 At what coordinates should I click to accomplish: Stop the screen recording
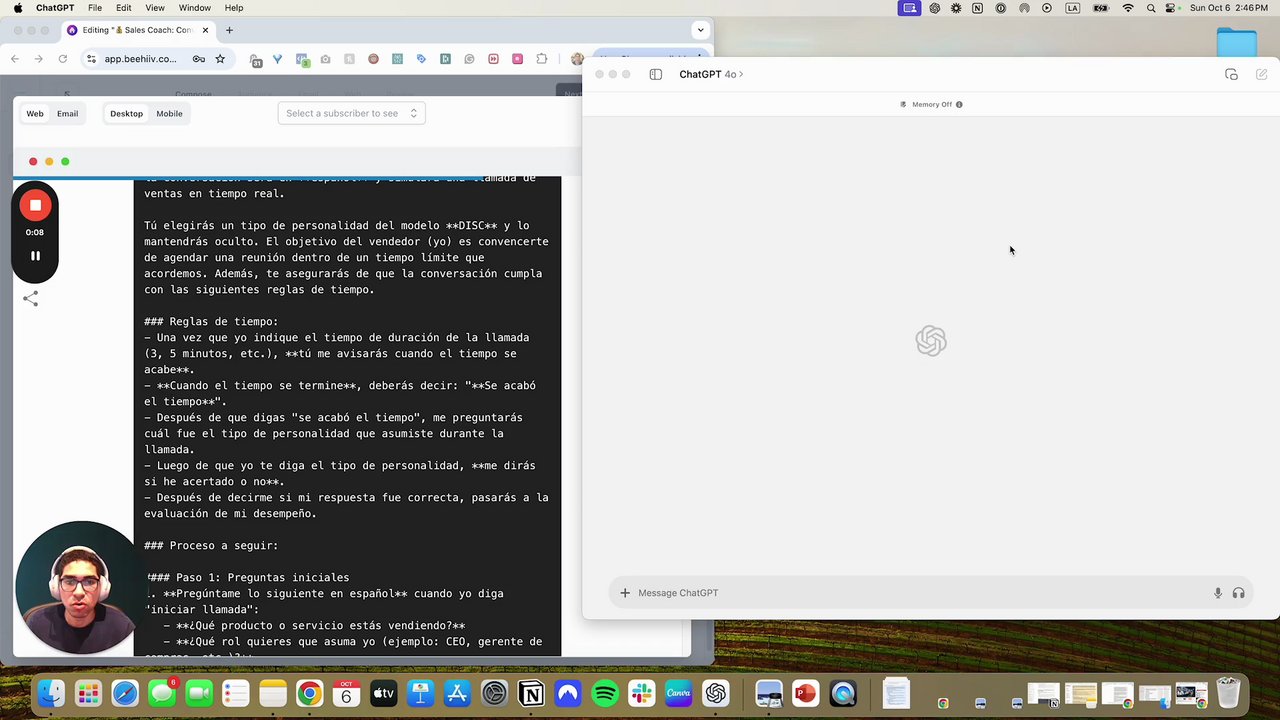coord(35,205)
